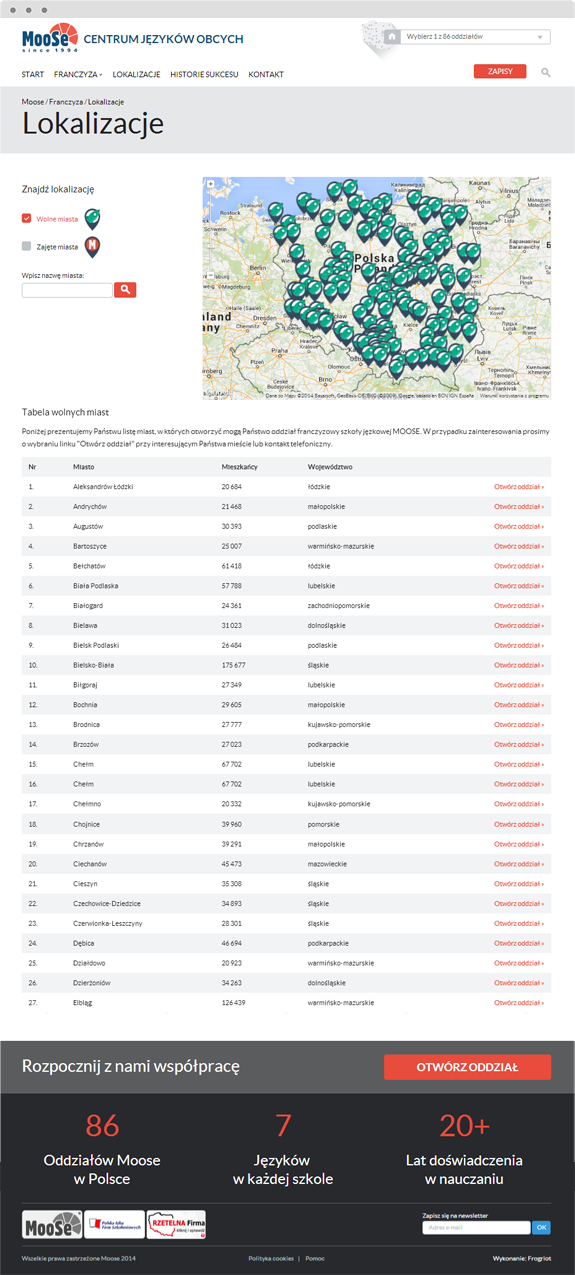The width and height of the screenshot is (575, 1275).
Task: Navigate to KONTAKT
Action: pos(266,75)
